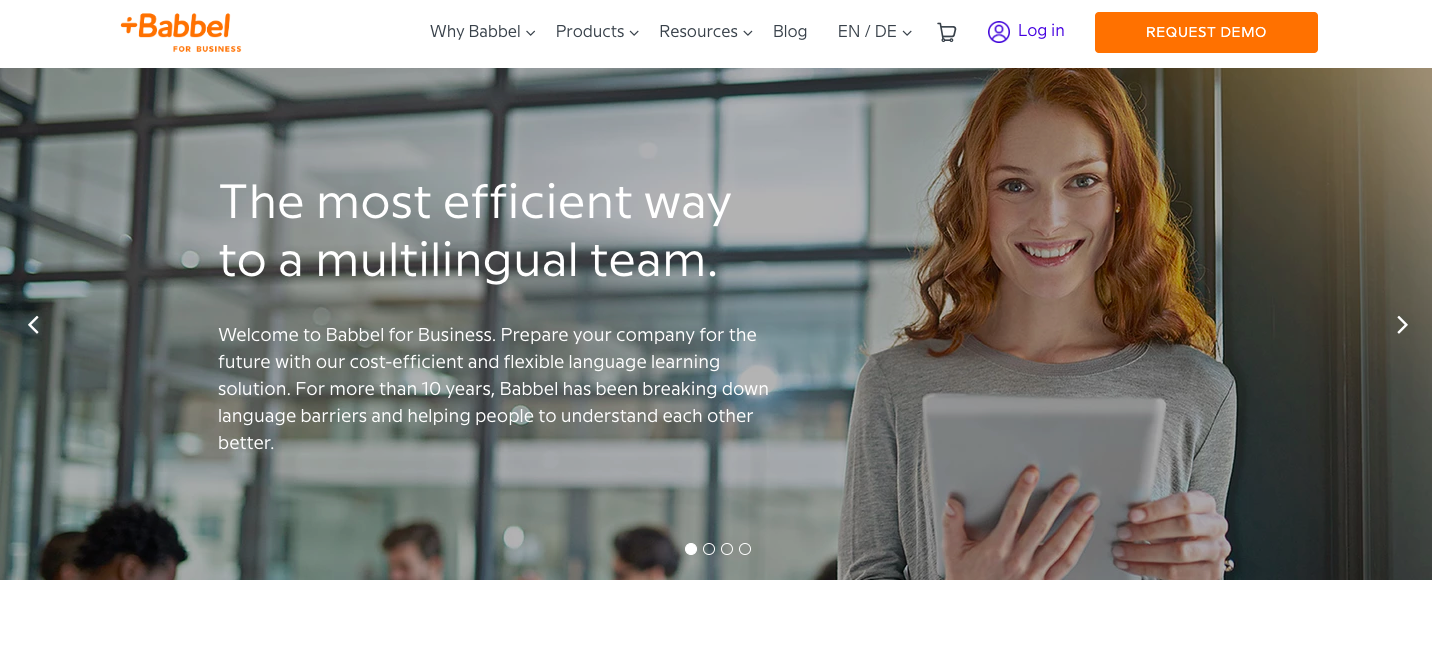Go to previous slide with left arrow
The image size is (1432, 672).
pos(33,324)
